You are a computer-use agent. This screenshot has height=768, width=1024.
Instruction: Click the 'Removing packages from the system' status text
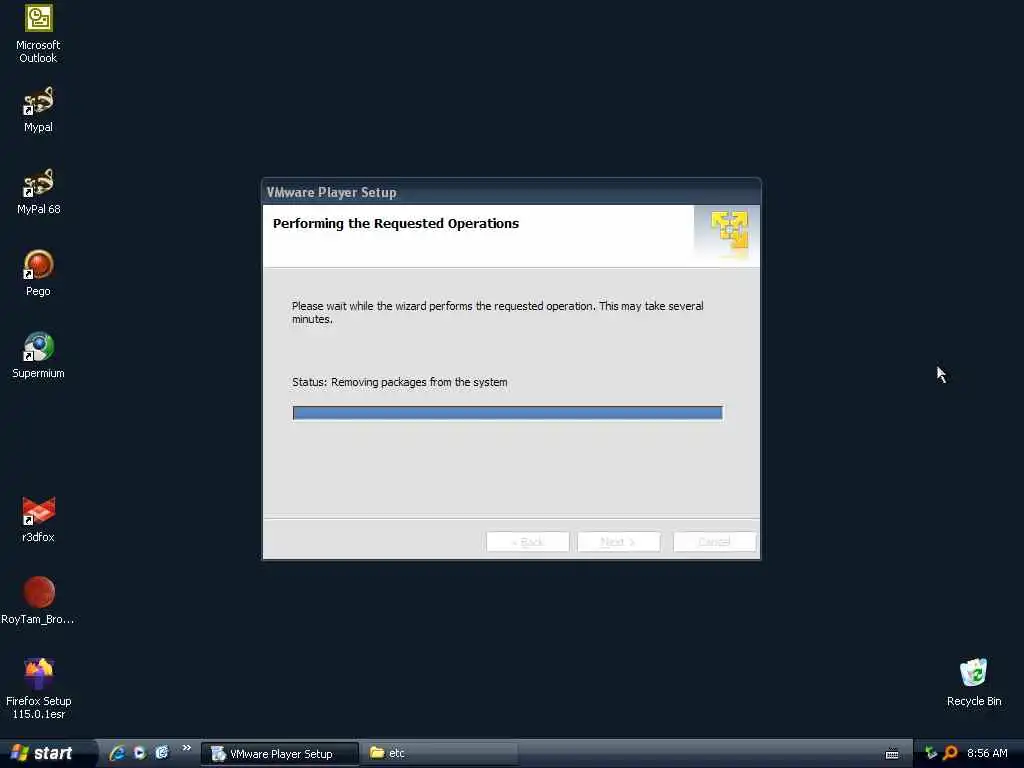(419, 383)
